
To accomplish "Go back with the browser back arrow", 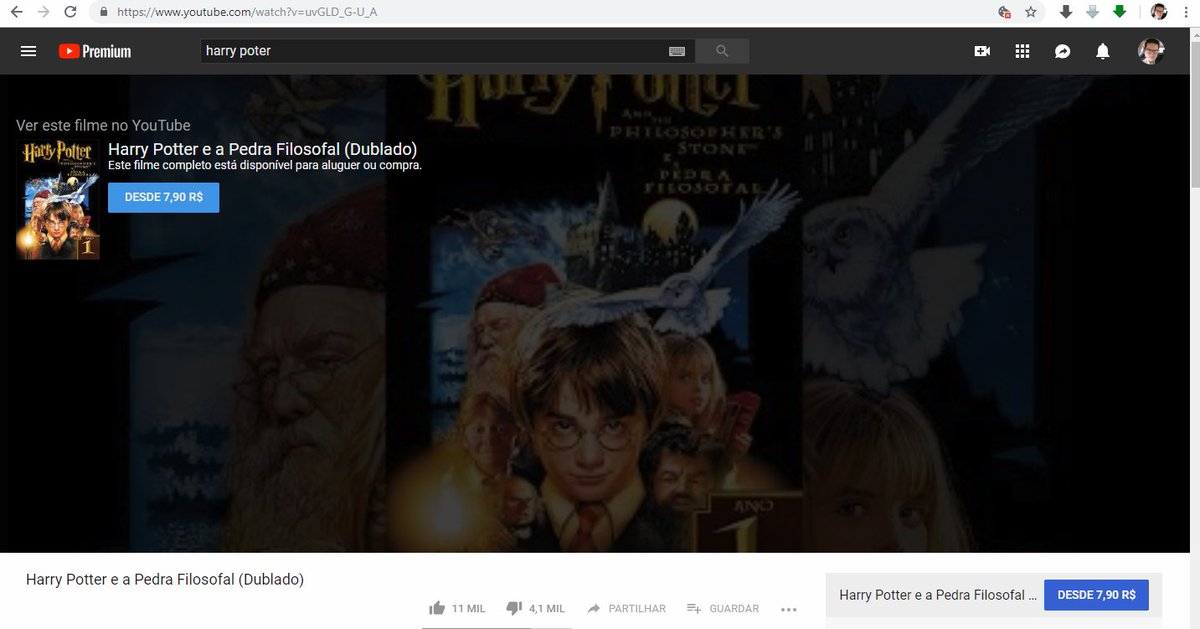I will click(16, 12).
